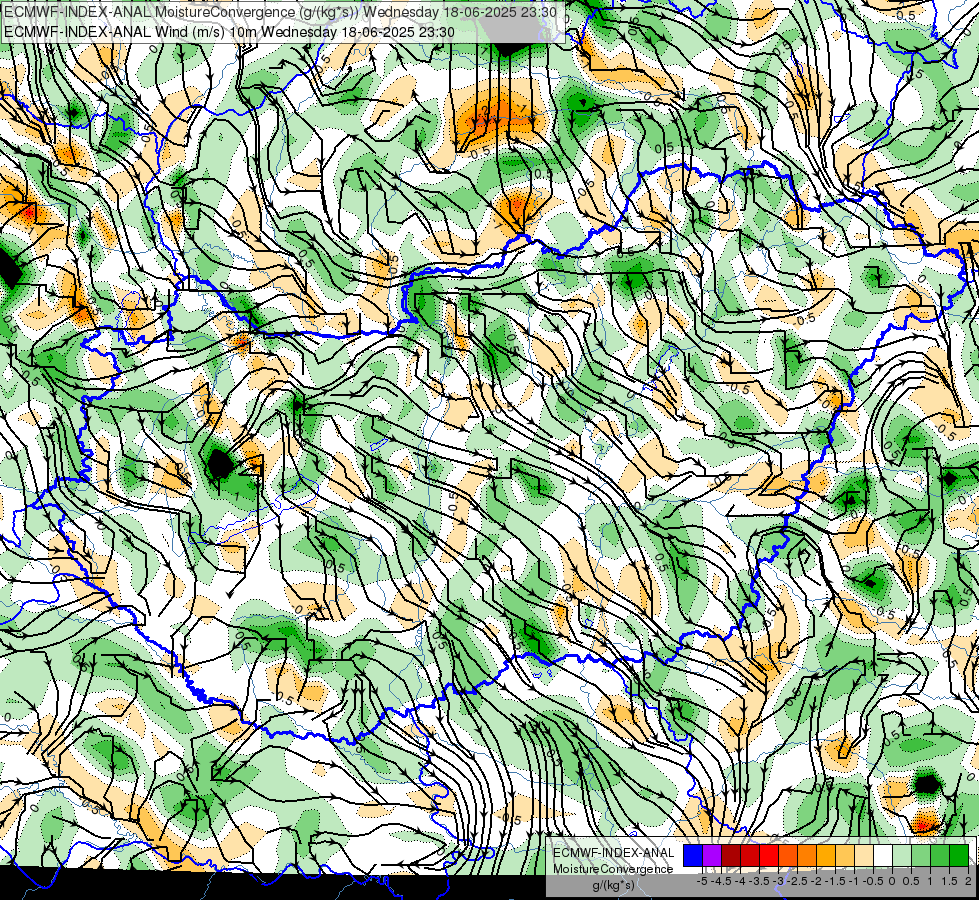This screenshot has width=979, height=900.
Task: Click the dark maroon swatch between -4.5 and -4
Action: coord(731,856)
